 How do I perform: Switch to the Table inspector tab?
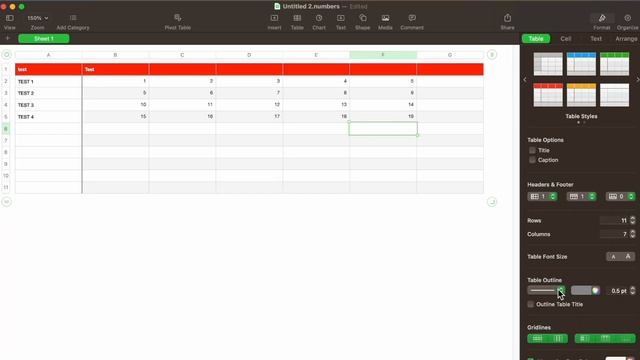(536, 38)
